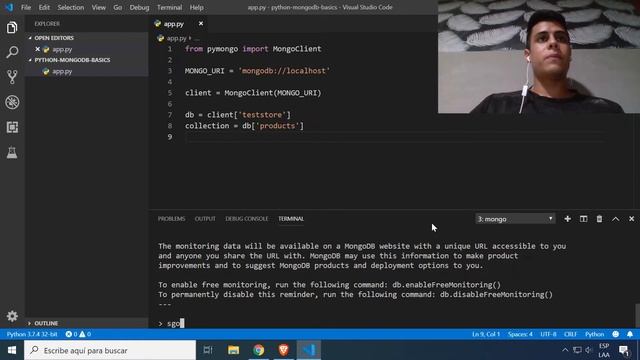Open errors and warnings count in status bar
Image resolution: width=640 pixels, height=360 pixels.
click(78, 334)
